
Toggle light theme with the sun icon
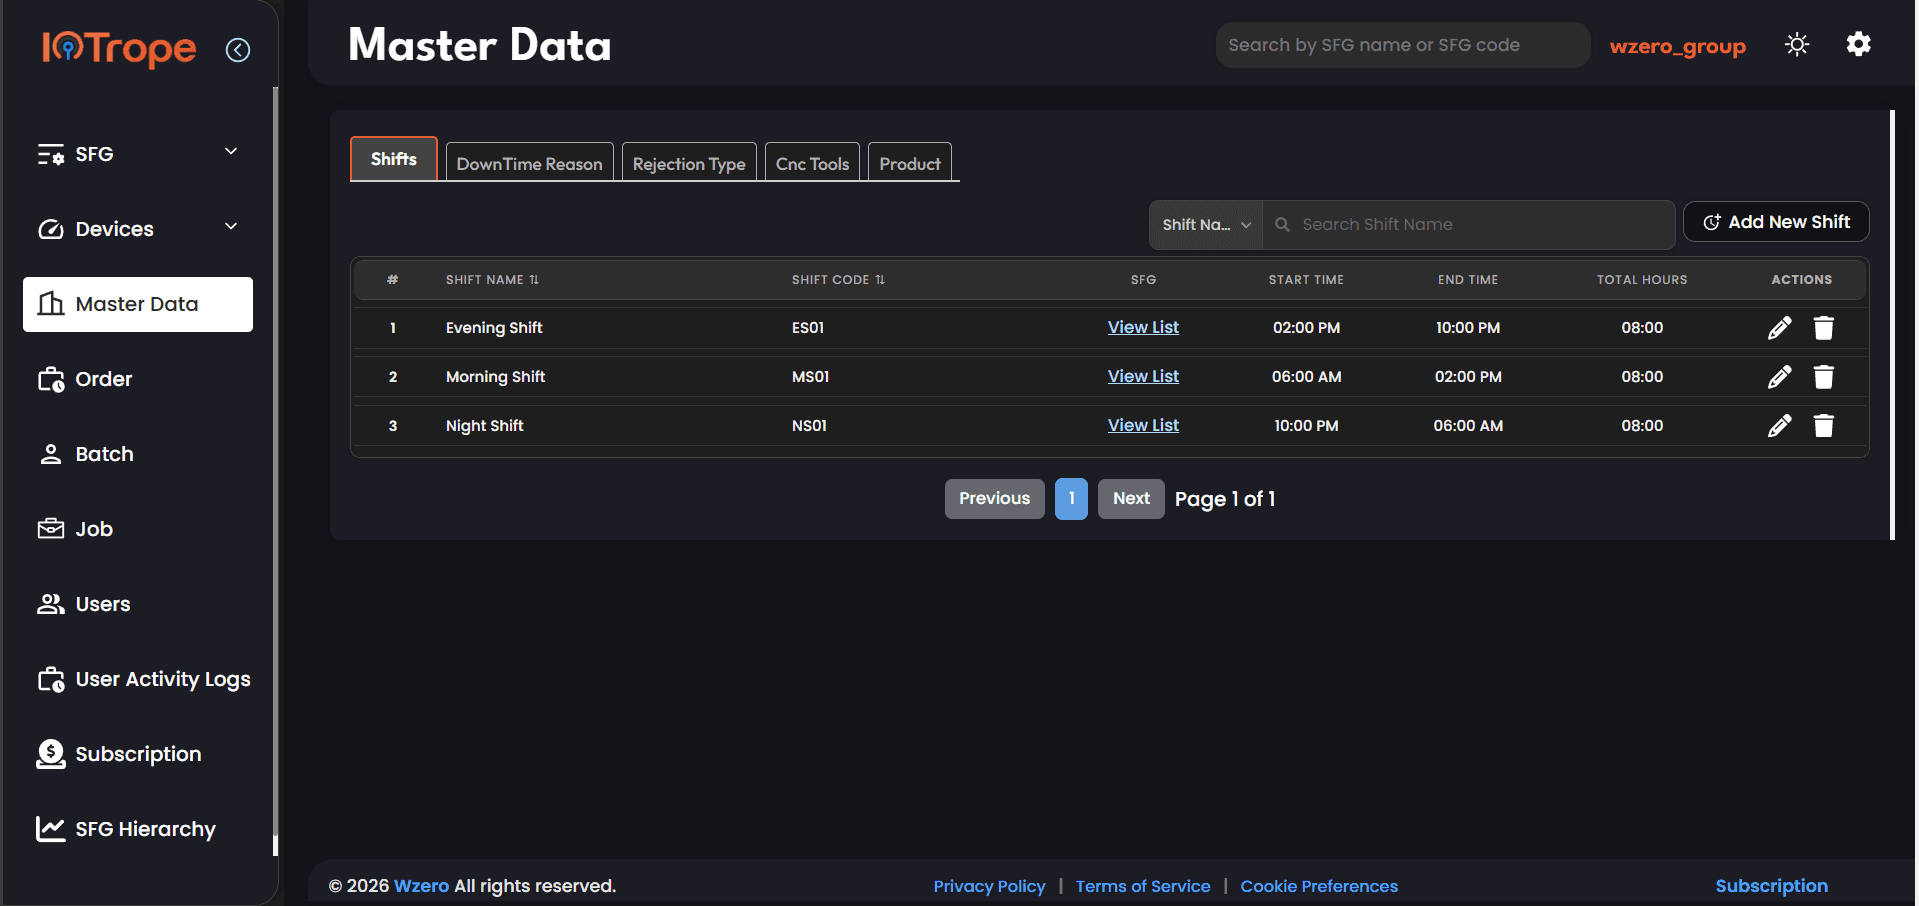[x=1797, y=45]
